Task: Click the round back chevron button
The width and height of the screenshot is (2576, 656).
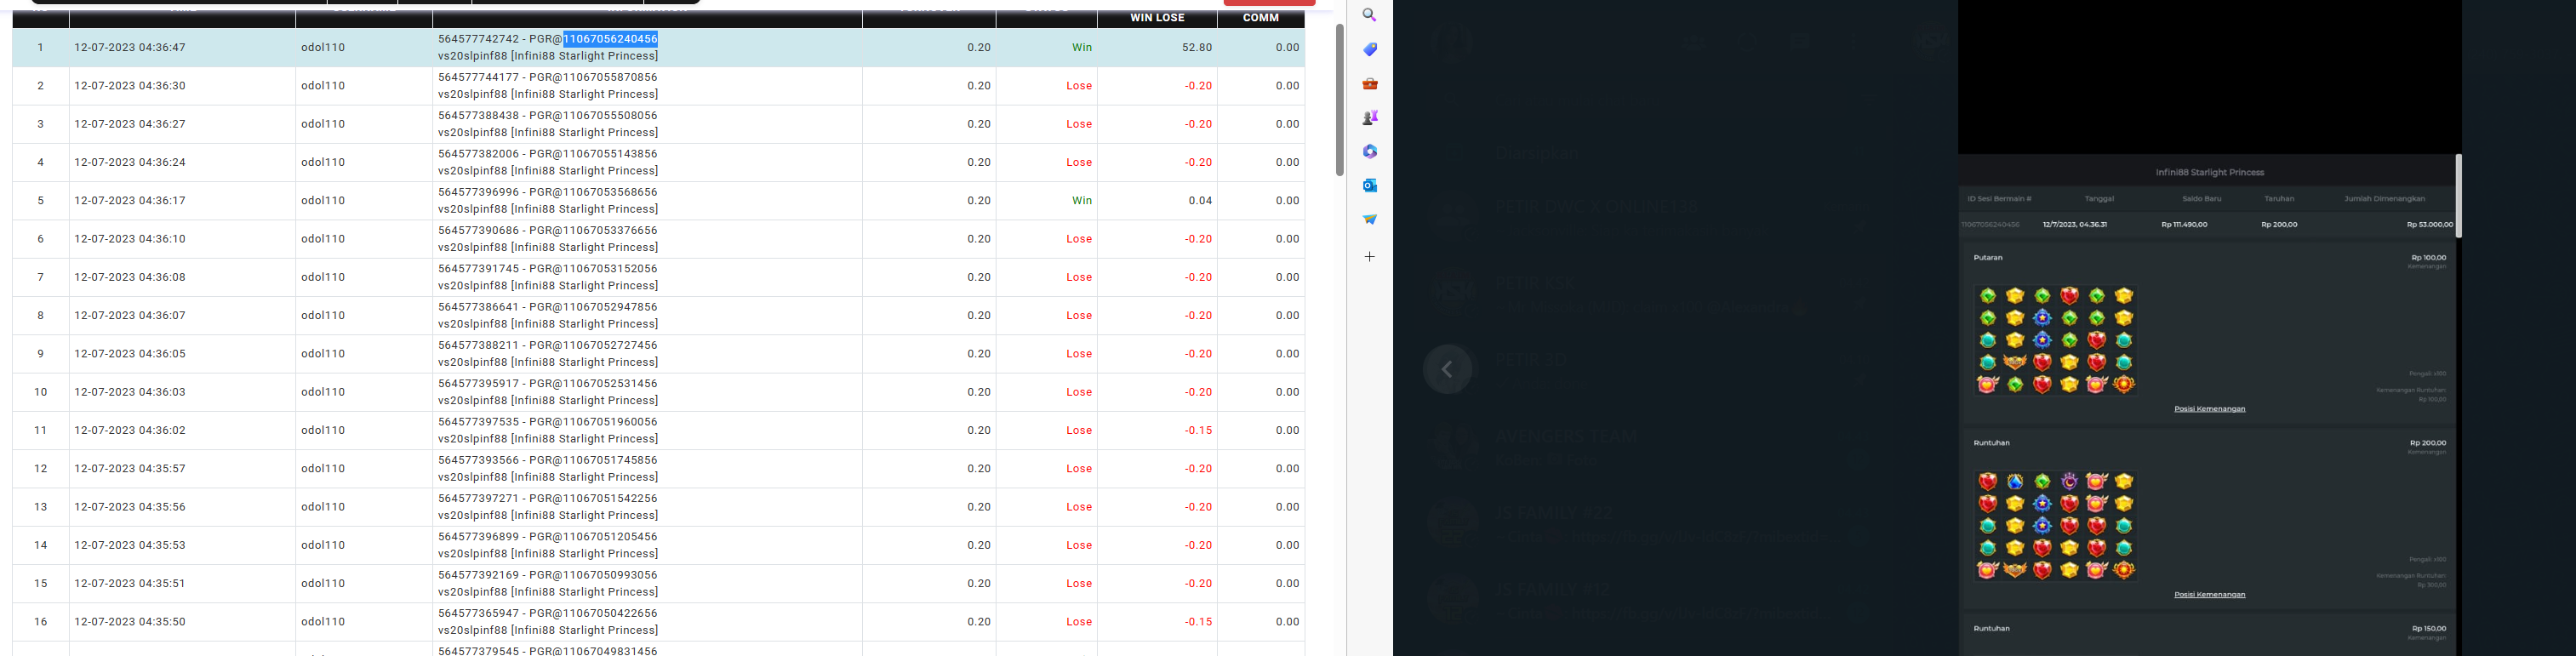Action: tap(1447, 369)
